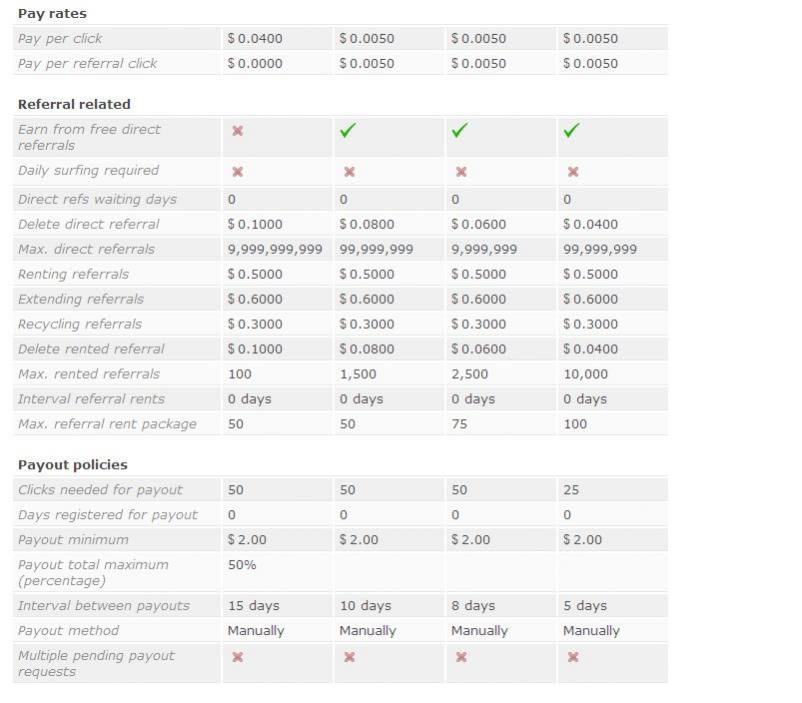Click the 10,000 max rented referrals value
Image resolution: width=802 pixels, height=703 pixels.
click(x=585, y=374)
